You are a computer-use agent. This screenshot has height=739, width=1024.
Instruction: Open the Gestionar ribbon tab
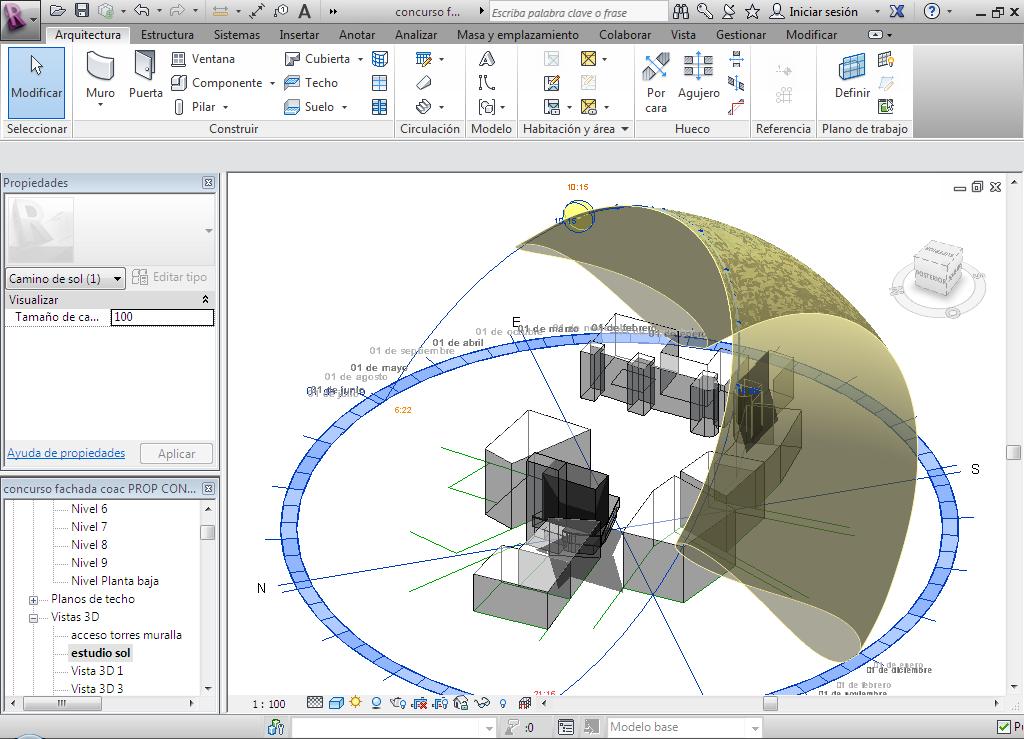point(741,34)
